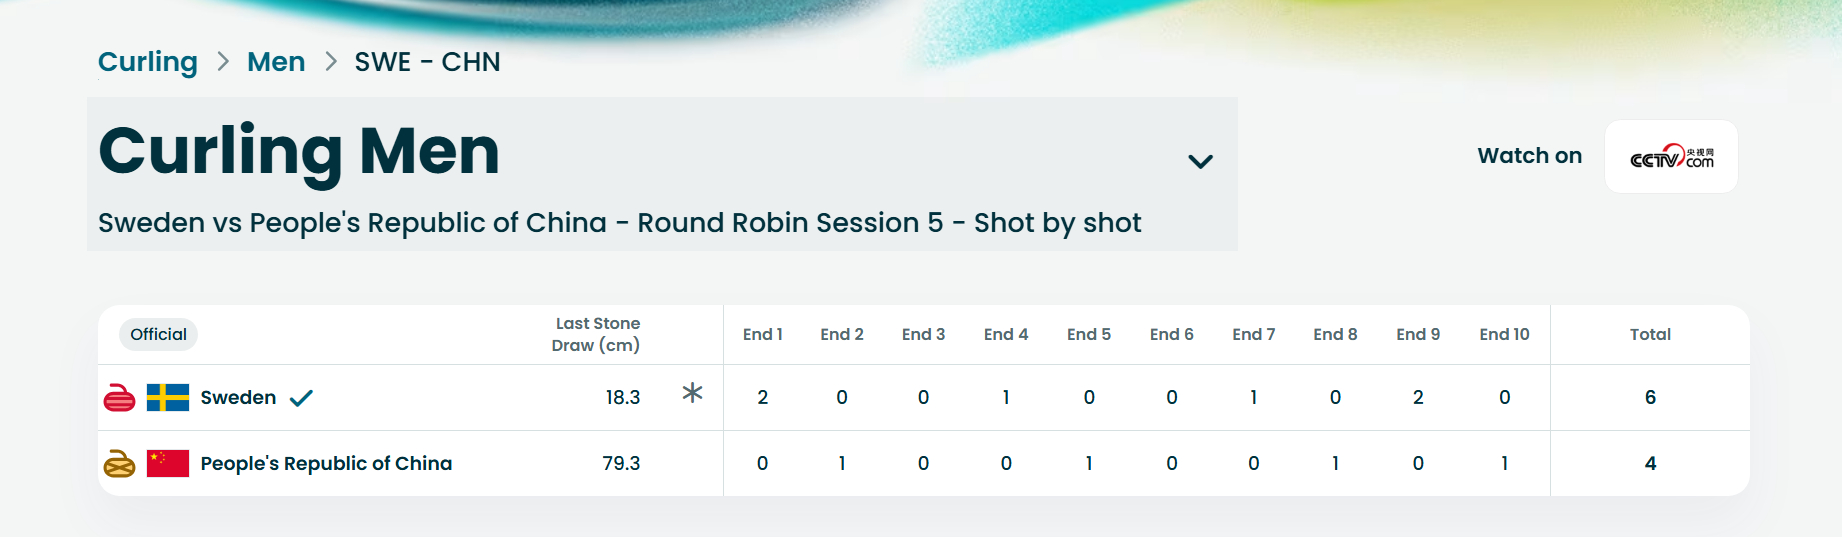Click the breadcrumb arrow after Men
Screen dimensions: 1842x537
pyautogui.click(x=330, y=62)
